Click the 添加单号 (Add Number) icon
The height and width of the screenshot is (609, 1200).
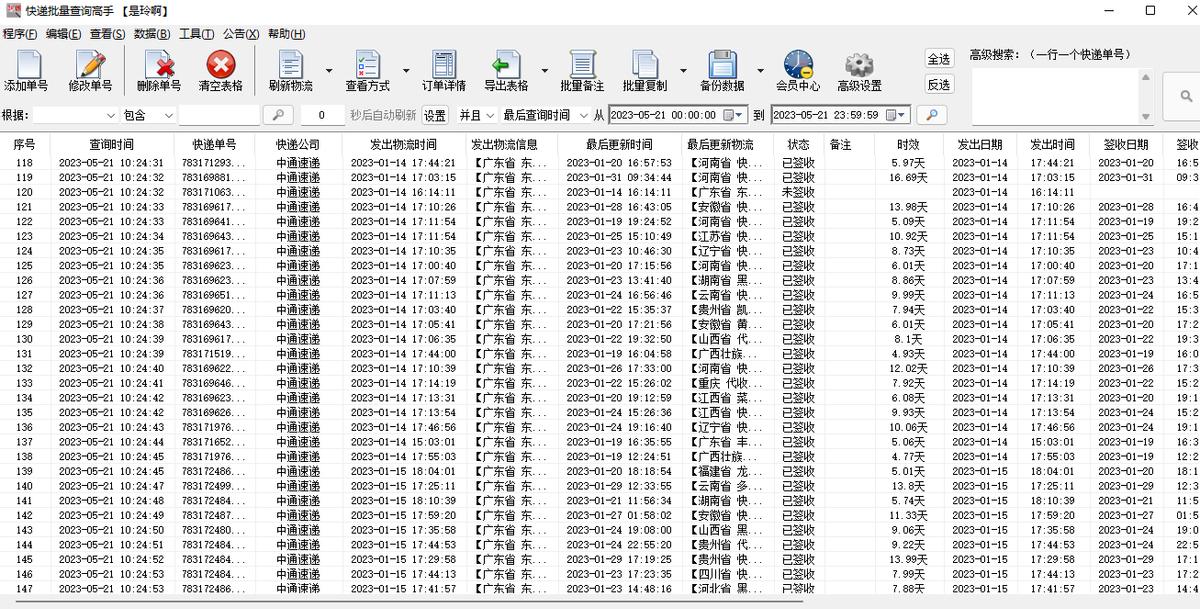[x=27, y=67]
